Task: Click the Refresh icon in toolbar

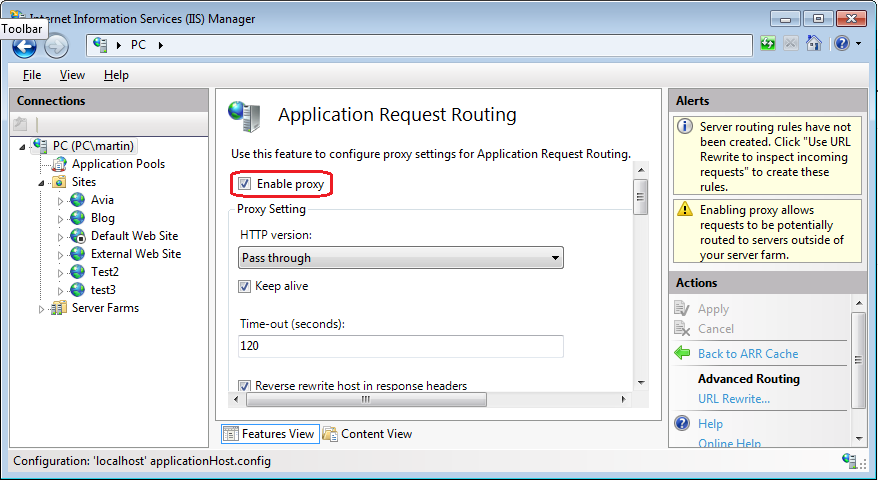Action: 768,44
